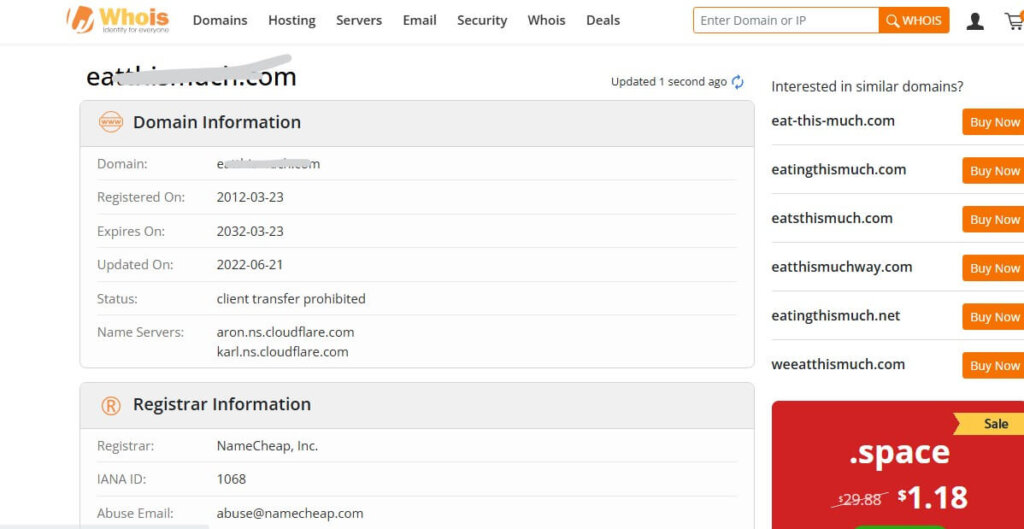Buy Now for eatingthismuch.net

pos(994,317)
